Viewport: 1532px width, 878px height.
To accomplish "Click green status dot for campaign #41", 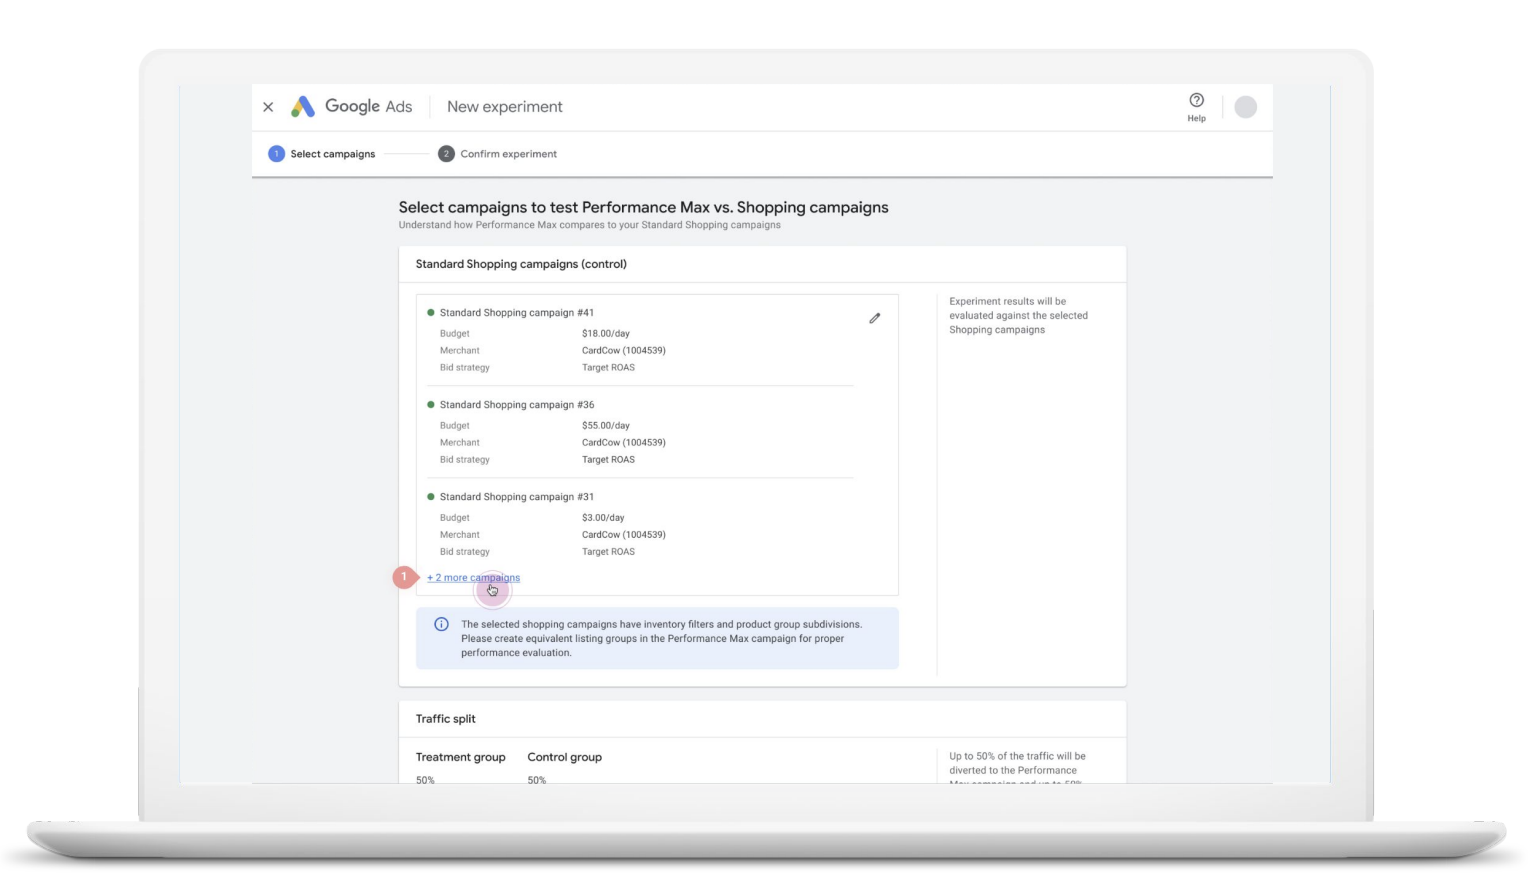I will tap(431, 313).
